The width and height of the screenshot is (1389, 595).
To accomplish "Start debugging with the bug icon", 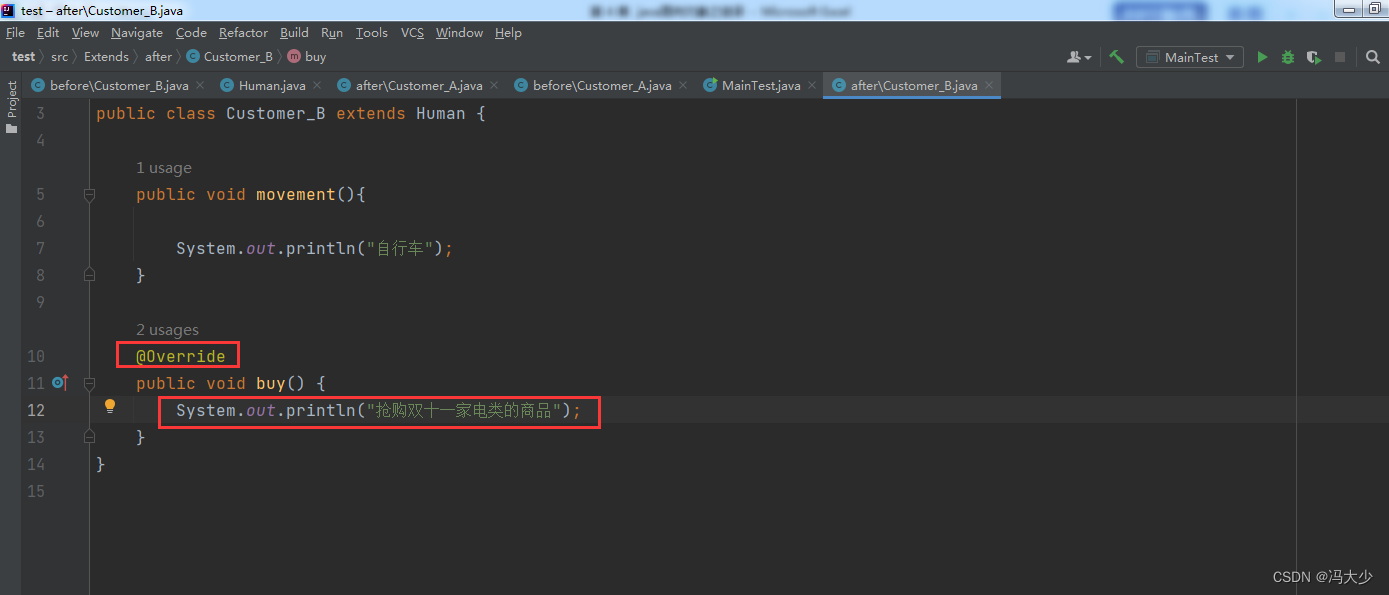I will point(1288,57).
